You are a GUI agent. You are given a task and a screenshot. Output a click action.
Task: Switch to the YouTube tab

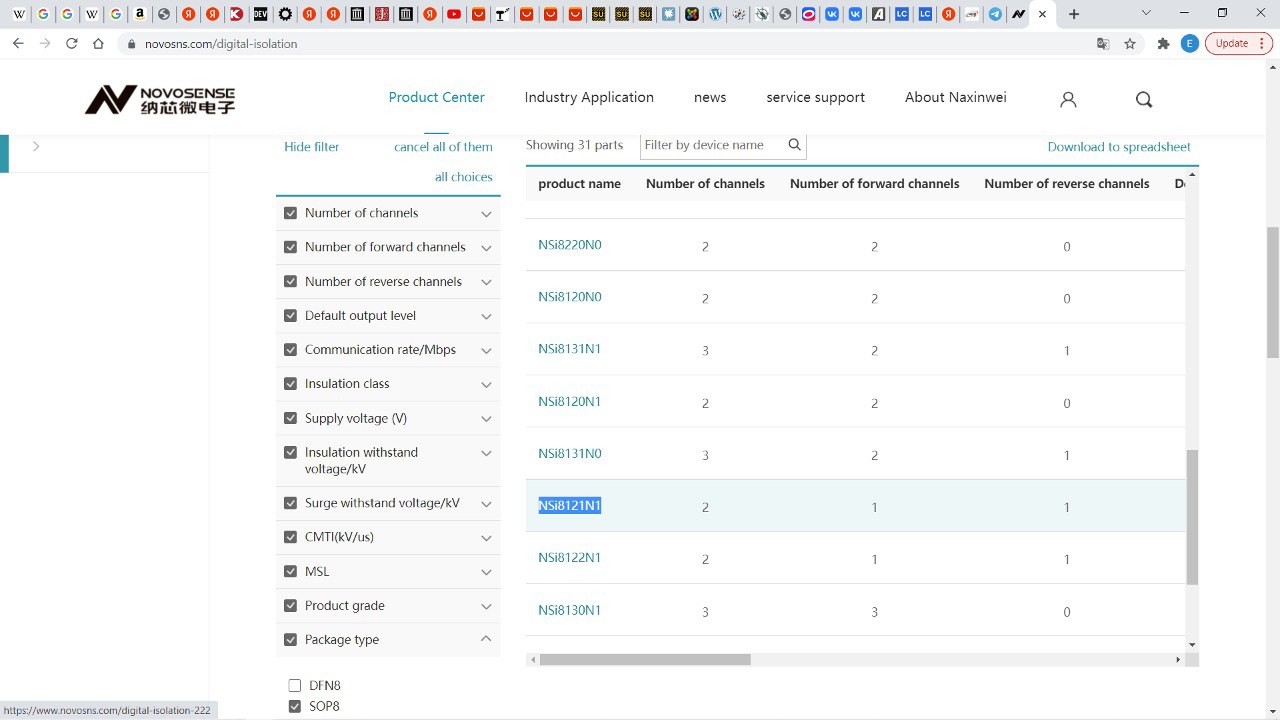coord(455,14)
